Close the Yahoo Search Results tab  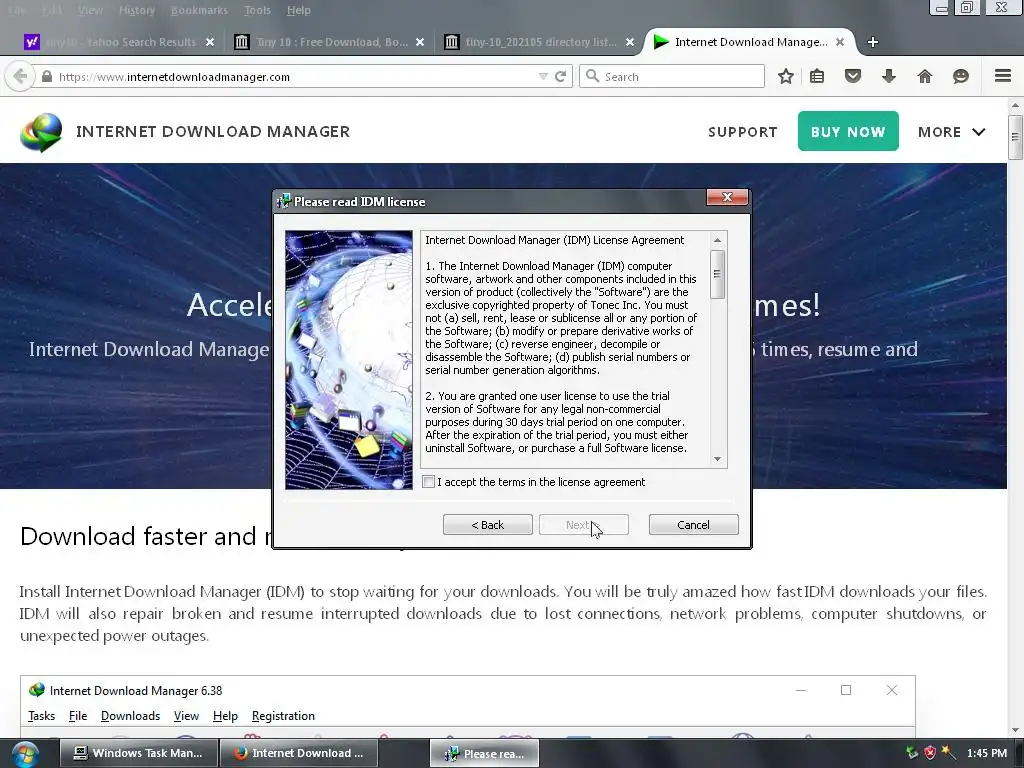[210, 42]
